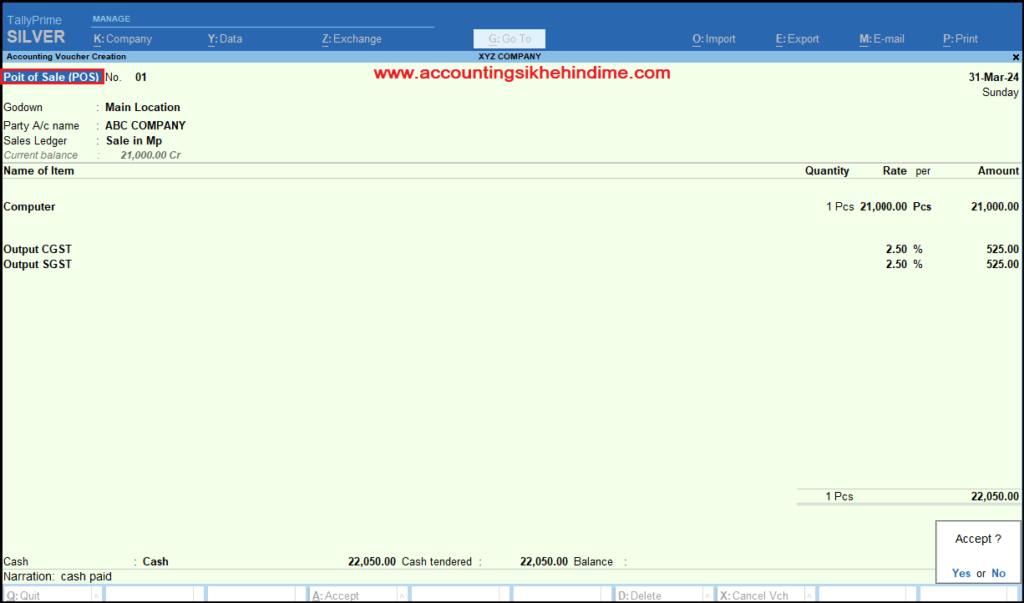Click the total quantity 1 Pcs
The width and height of the screenshot is (1024, 603).
click(839, 497)
